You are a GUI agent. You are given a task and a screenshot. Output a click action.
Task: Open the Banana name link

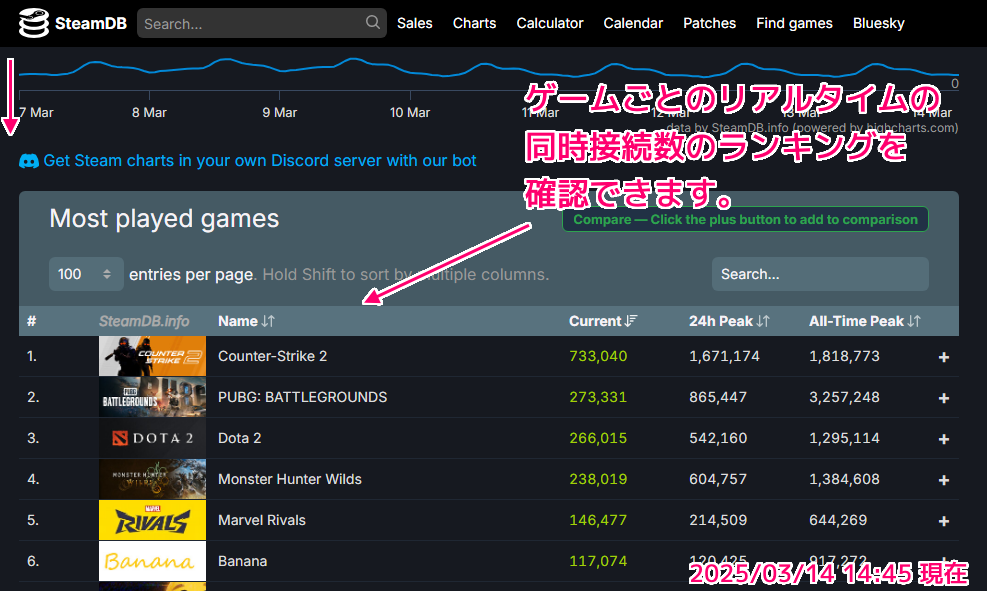pos(242,561)
